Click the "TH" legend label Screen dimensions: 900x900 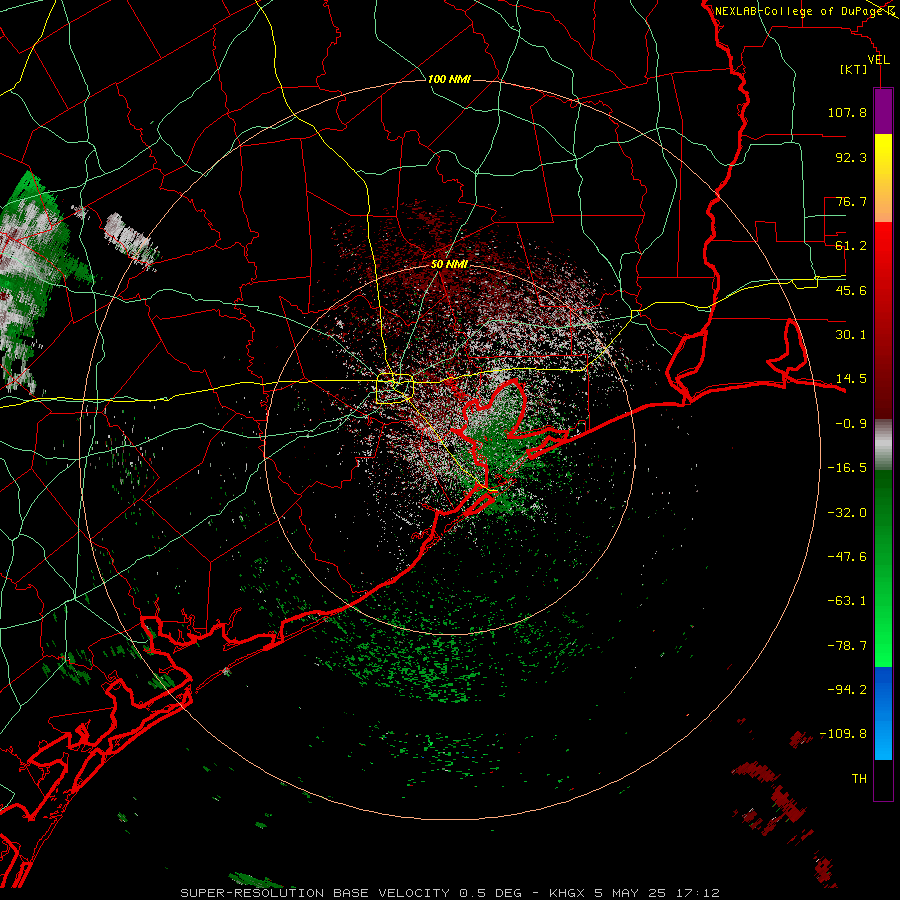pos(859,779)
